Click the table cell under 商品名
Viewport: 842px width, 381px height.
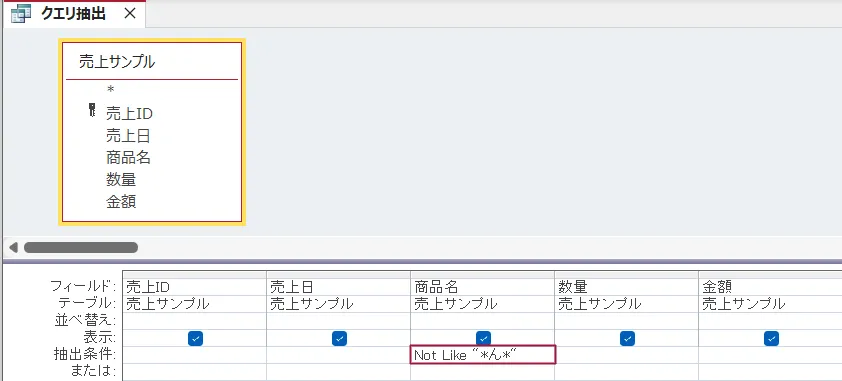(483, 304)
